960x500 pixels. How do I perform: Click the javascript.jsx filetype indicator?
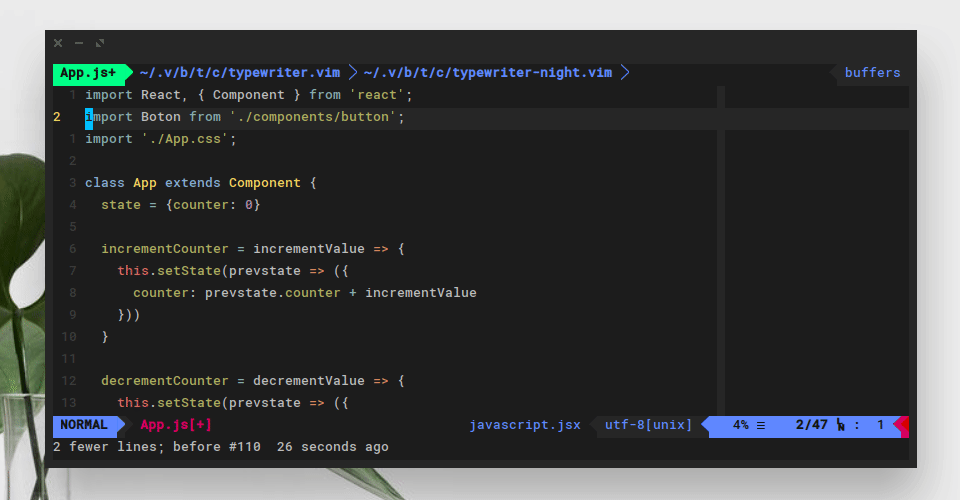coord(525,425)
